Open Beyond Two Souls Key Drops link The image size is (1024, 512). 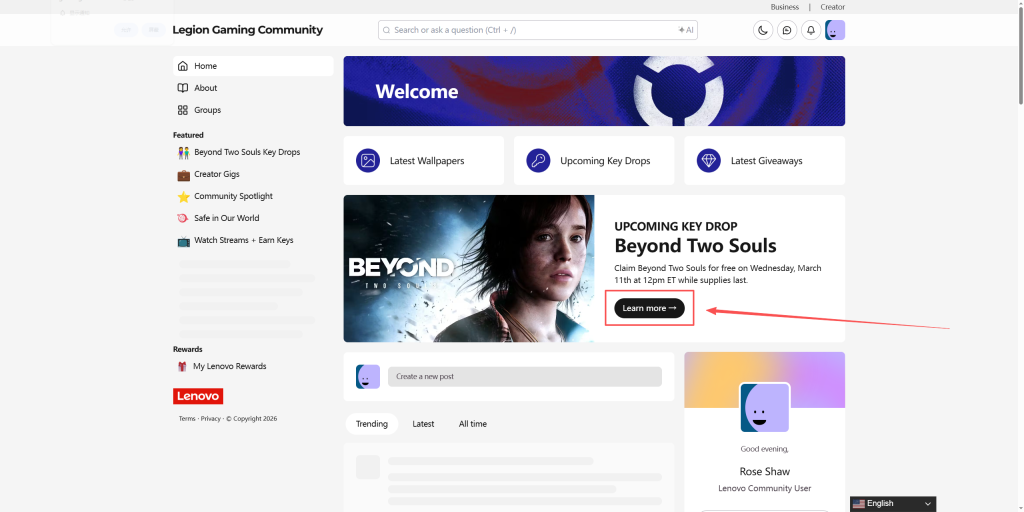tap(246, 153)
